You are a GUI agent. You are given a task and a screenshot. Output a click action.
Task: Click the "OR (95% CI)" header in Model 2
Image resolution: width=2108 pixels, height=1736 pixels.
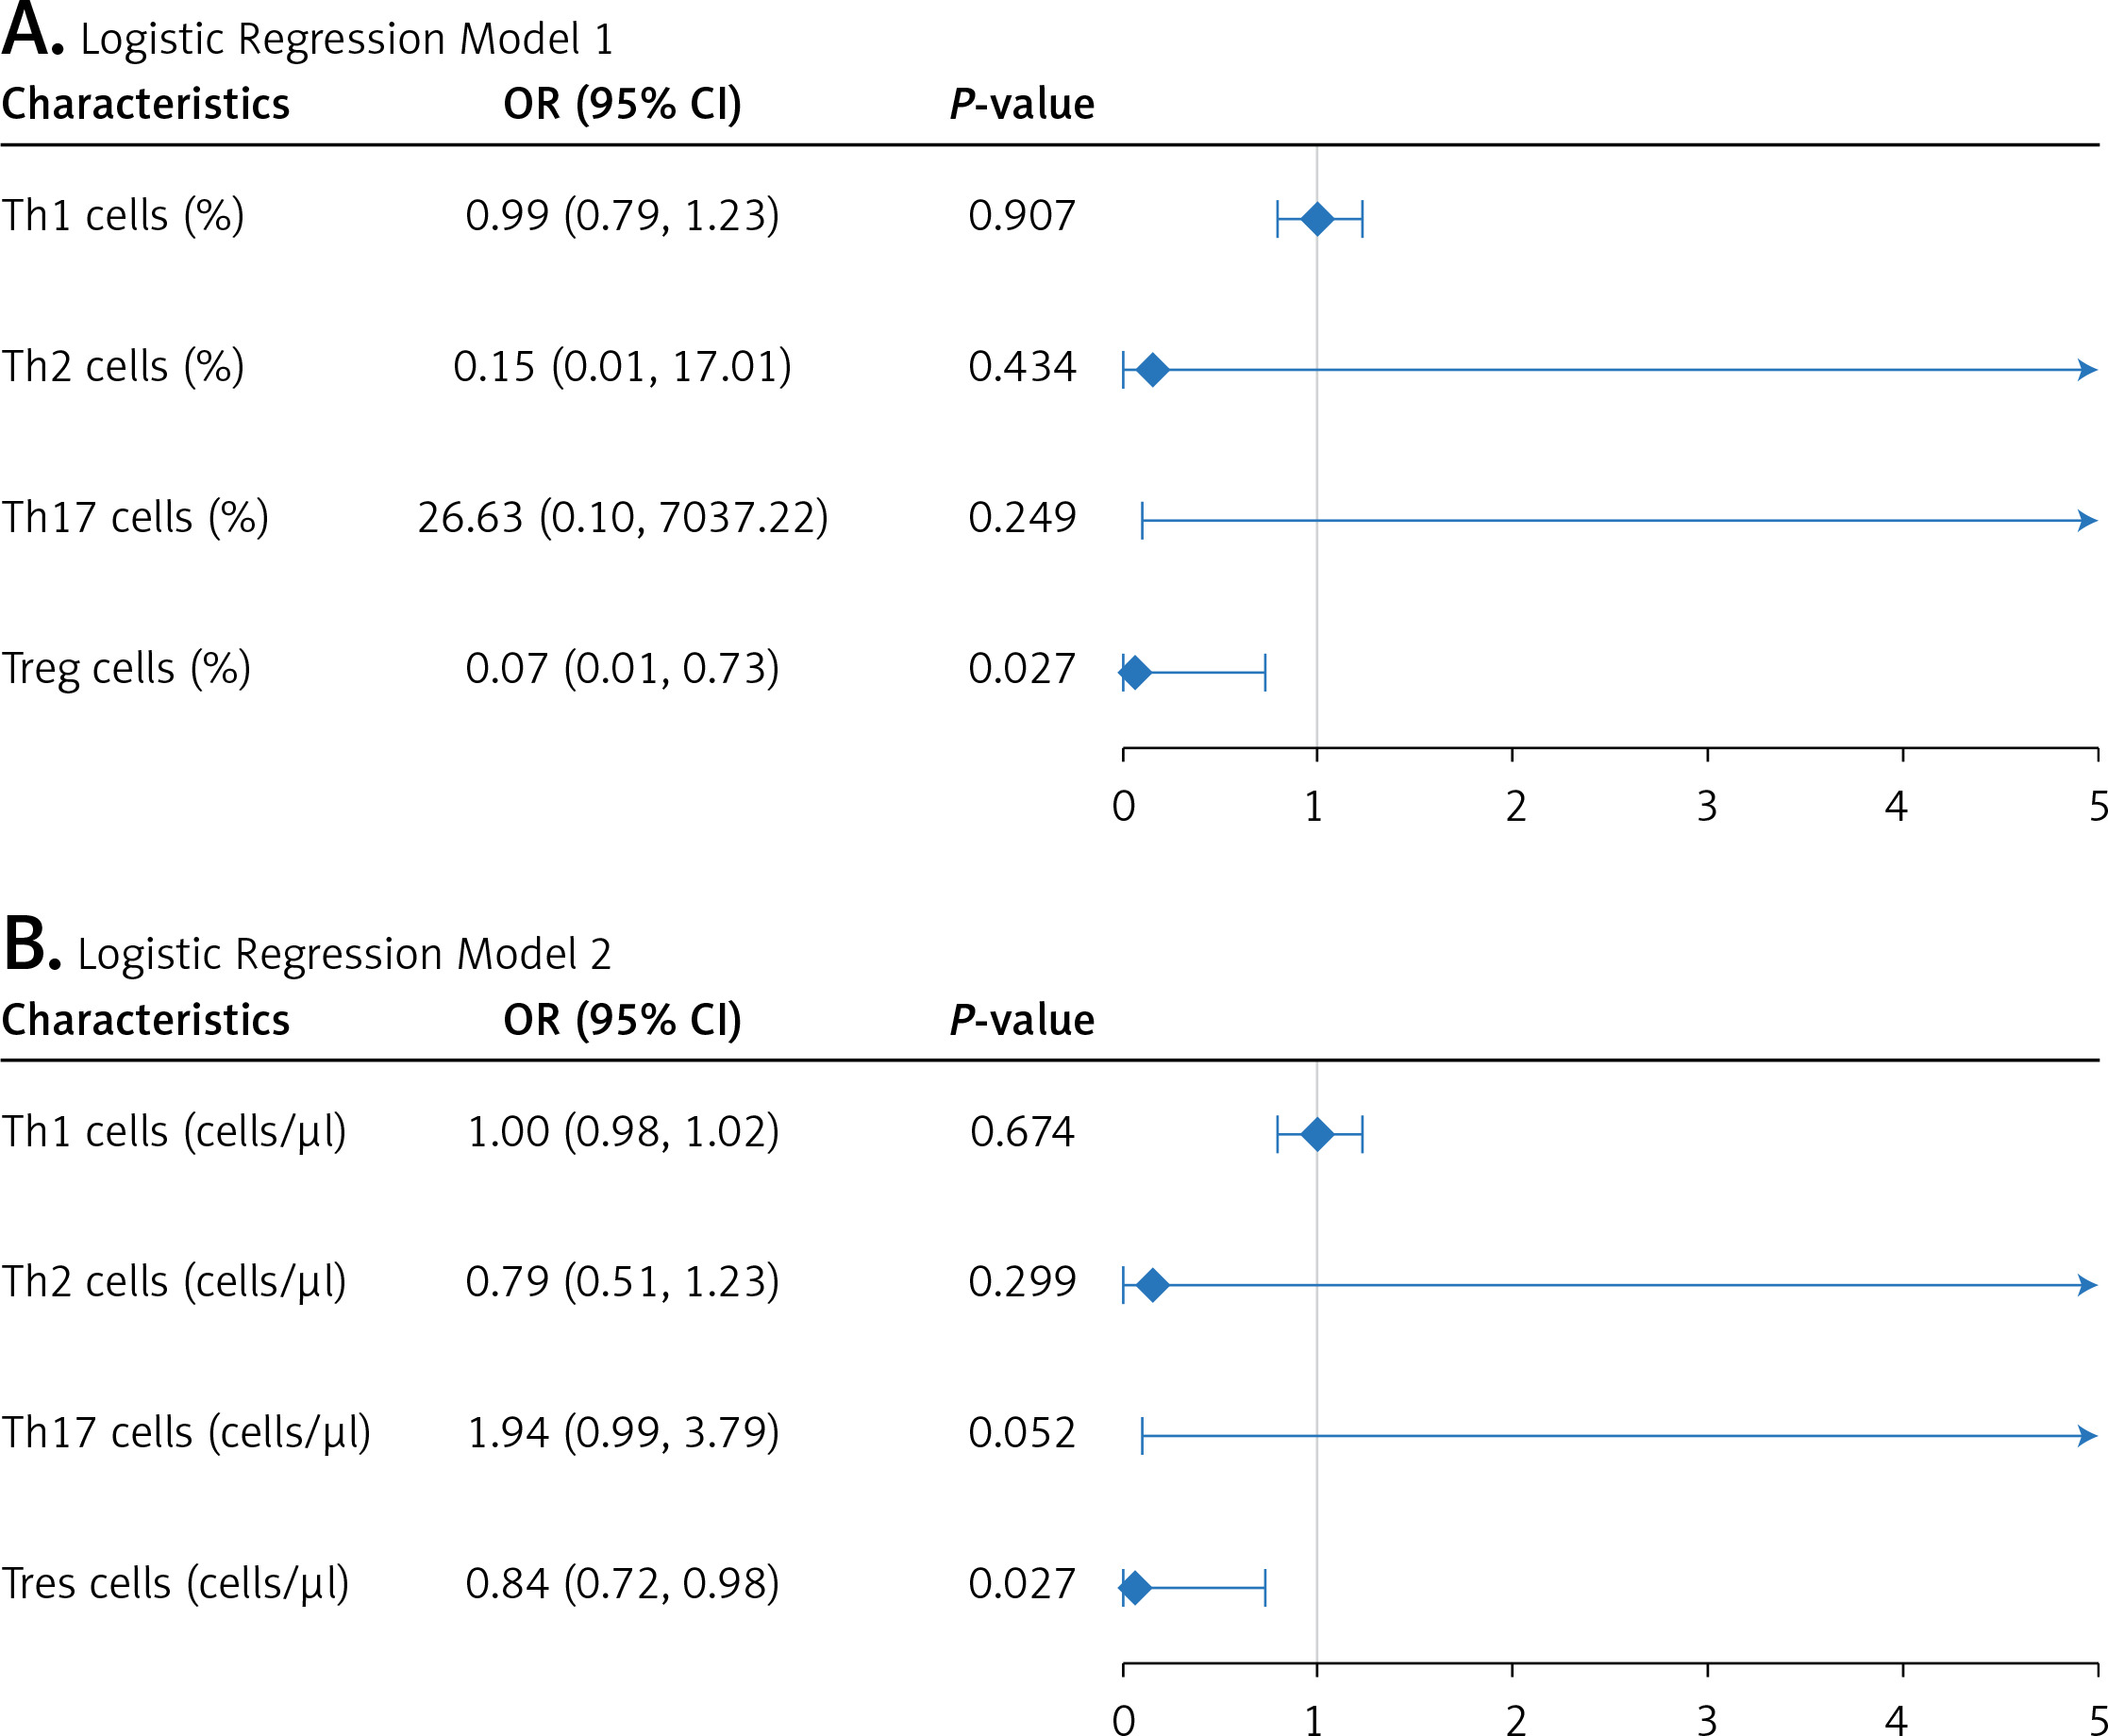click(622, 1020)
